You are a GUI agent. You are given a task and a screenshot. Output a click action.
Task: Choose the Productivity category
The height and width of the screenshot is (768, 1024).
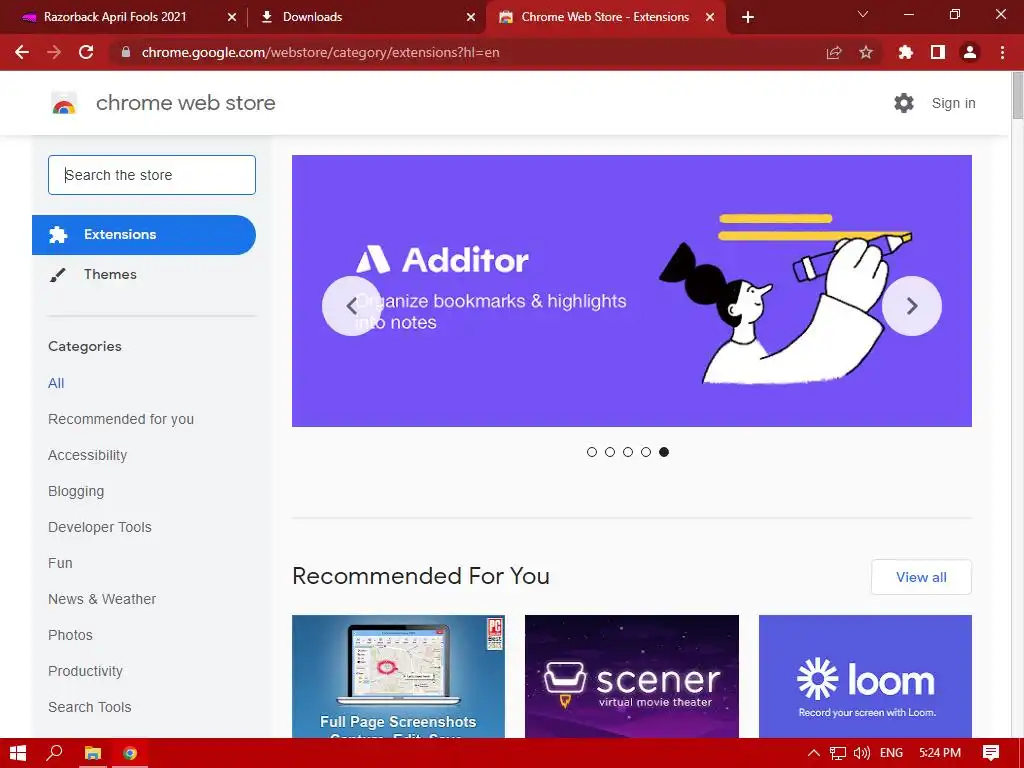86,671
